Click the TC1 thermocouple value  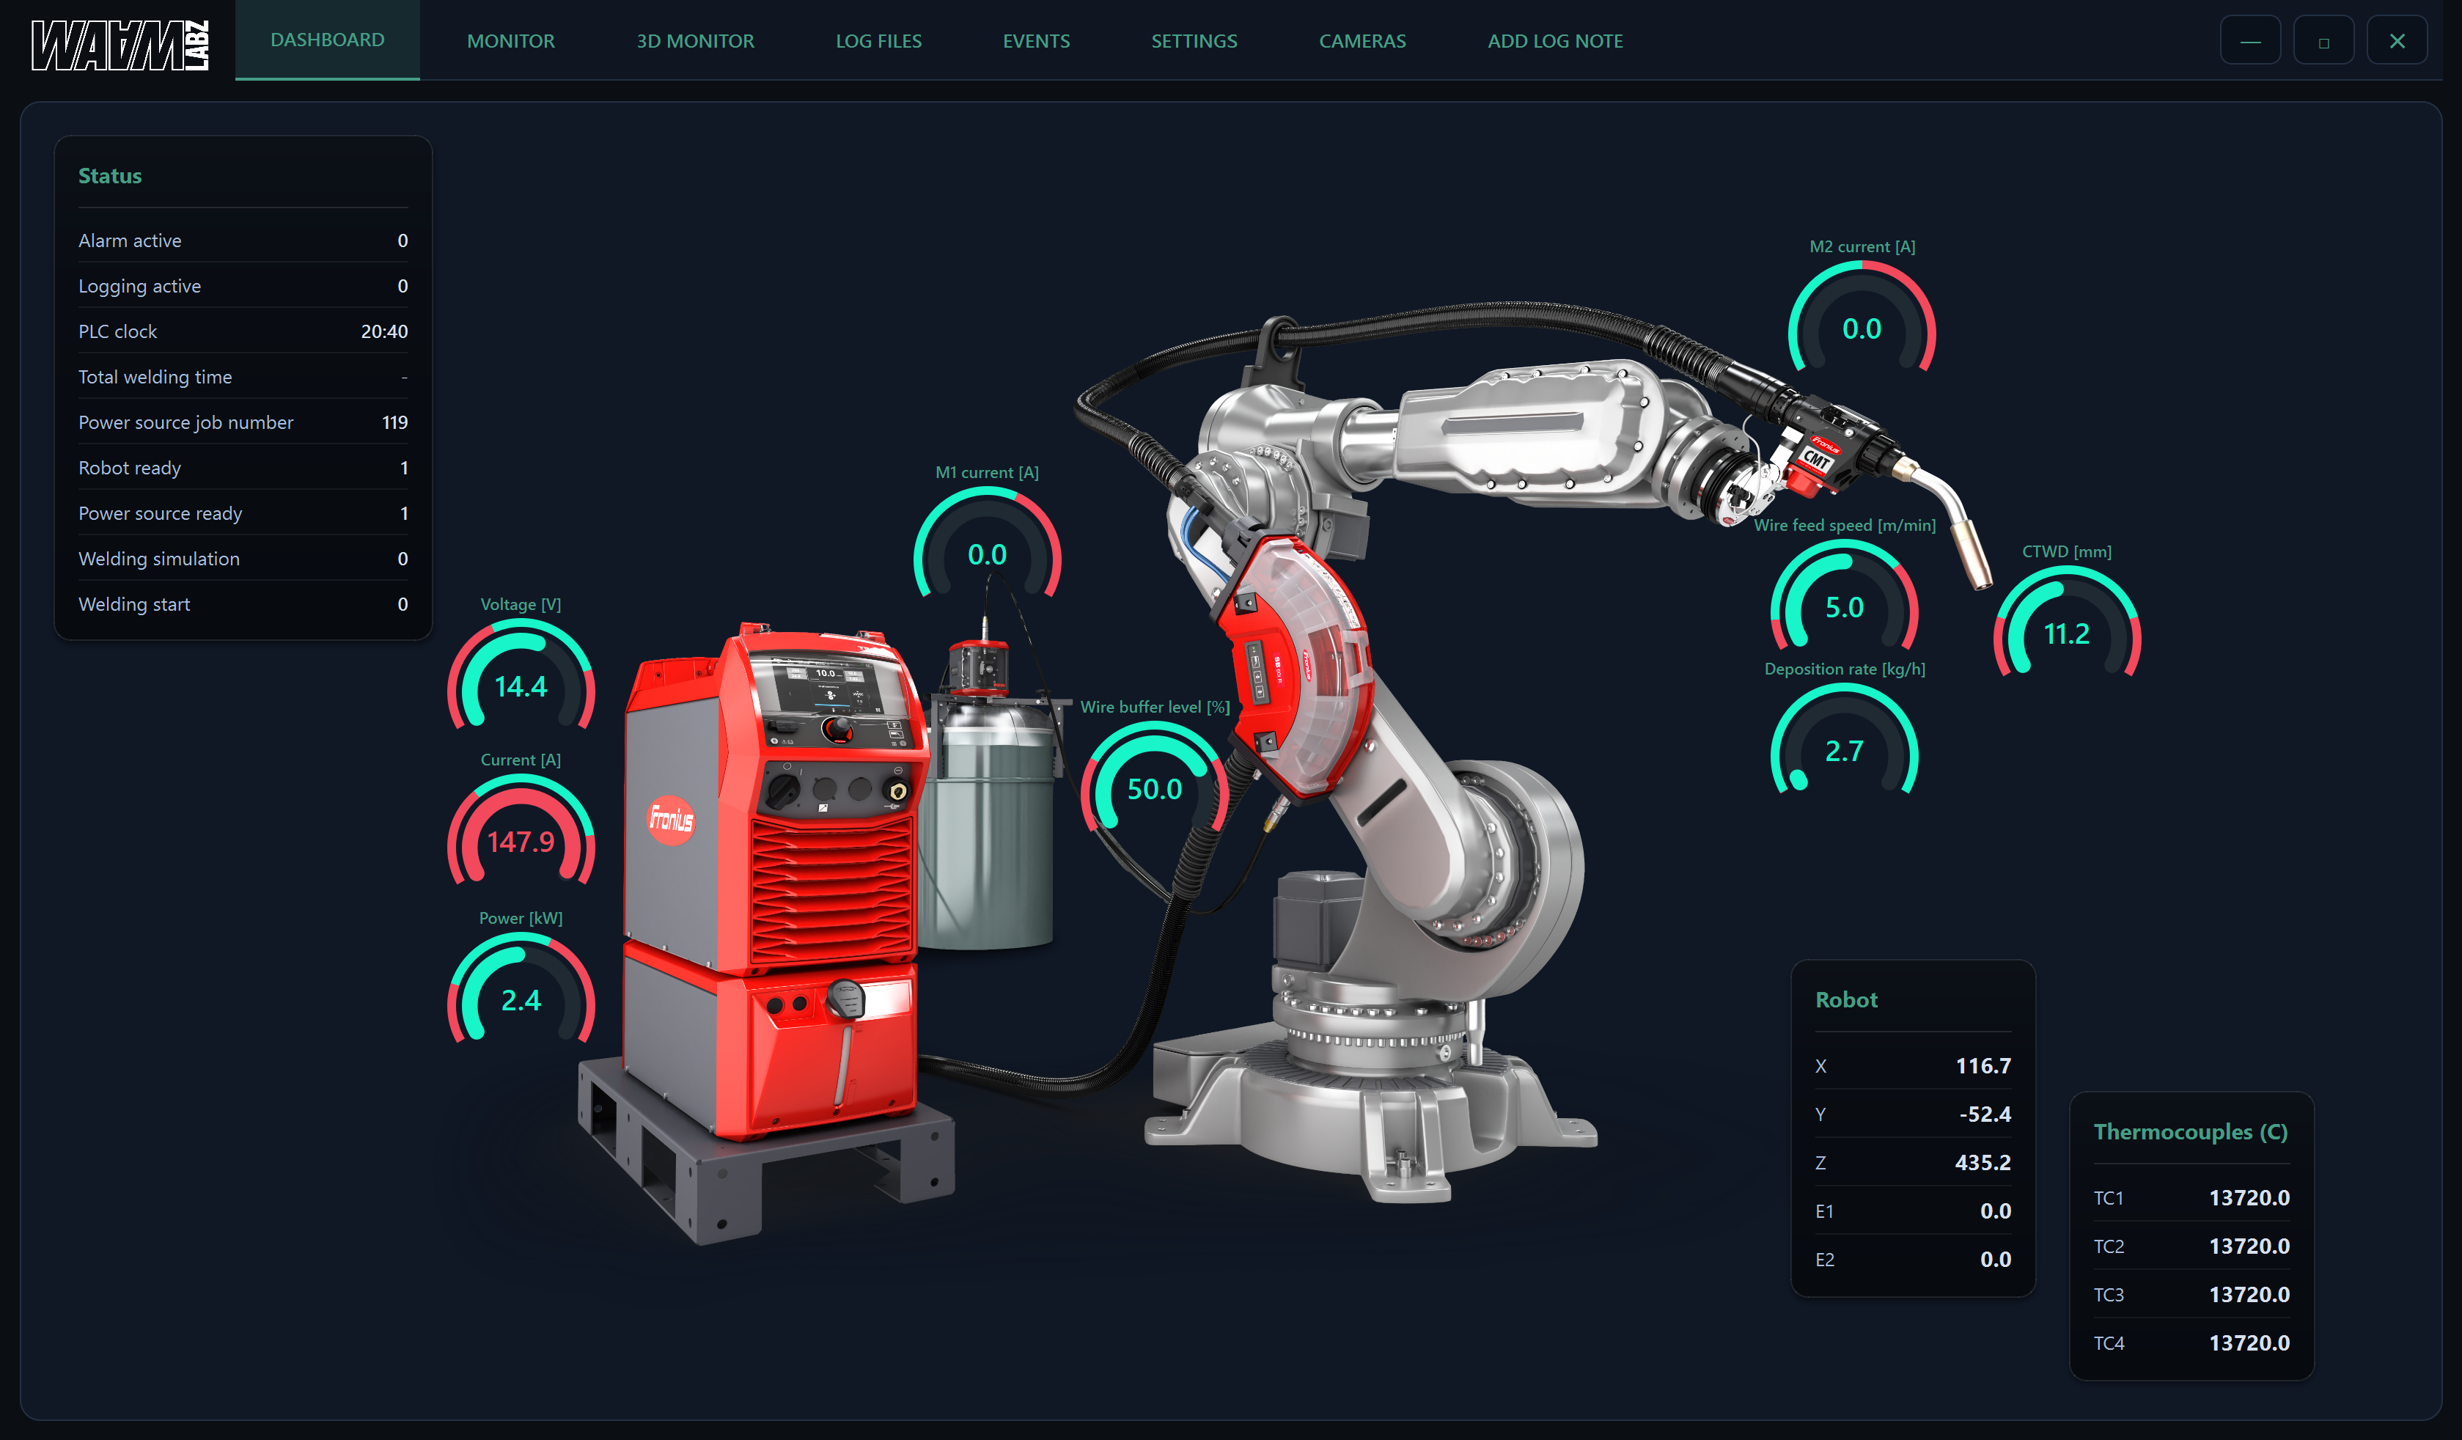coord(2249,1197)
